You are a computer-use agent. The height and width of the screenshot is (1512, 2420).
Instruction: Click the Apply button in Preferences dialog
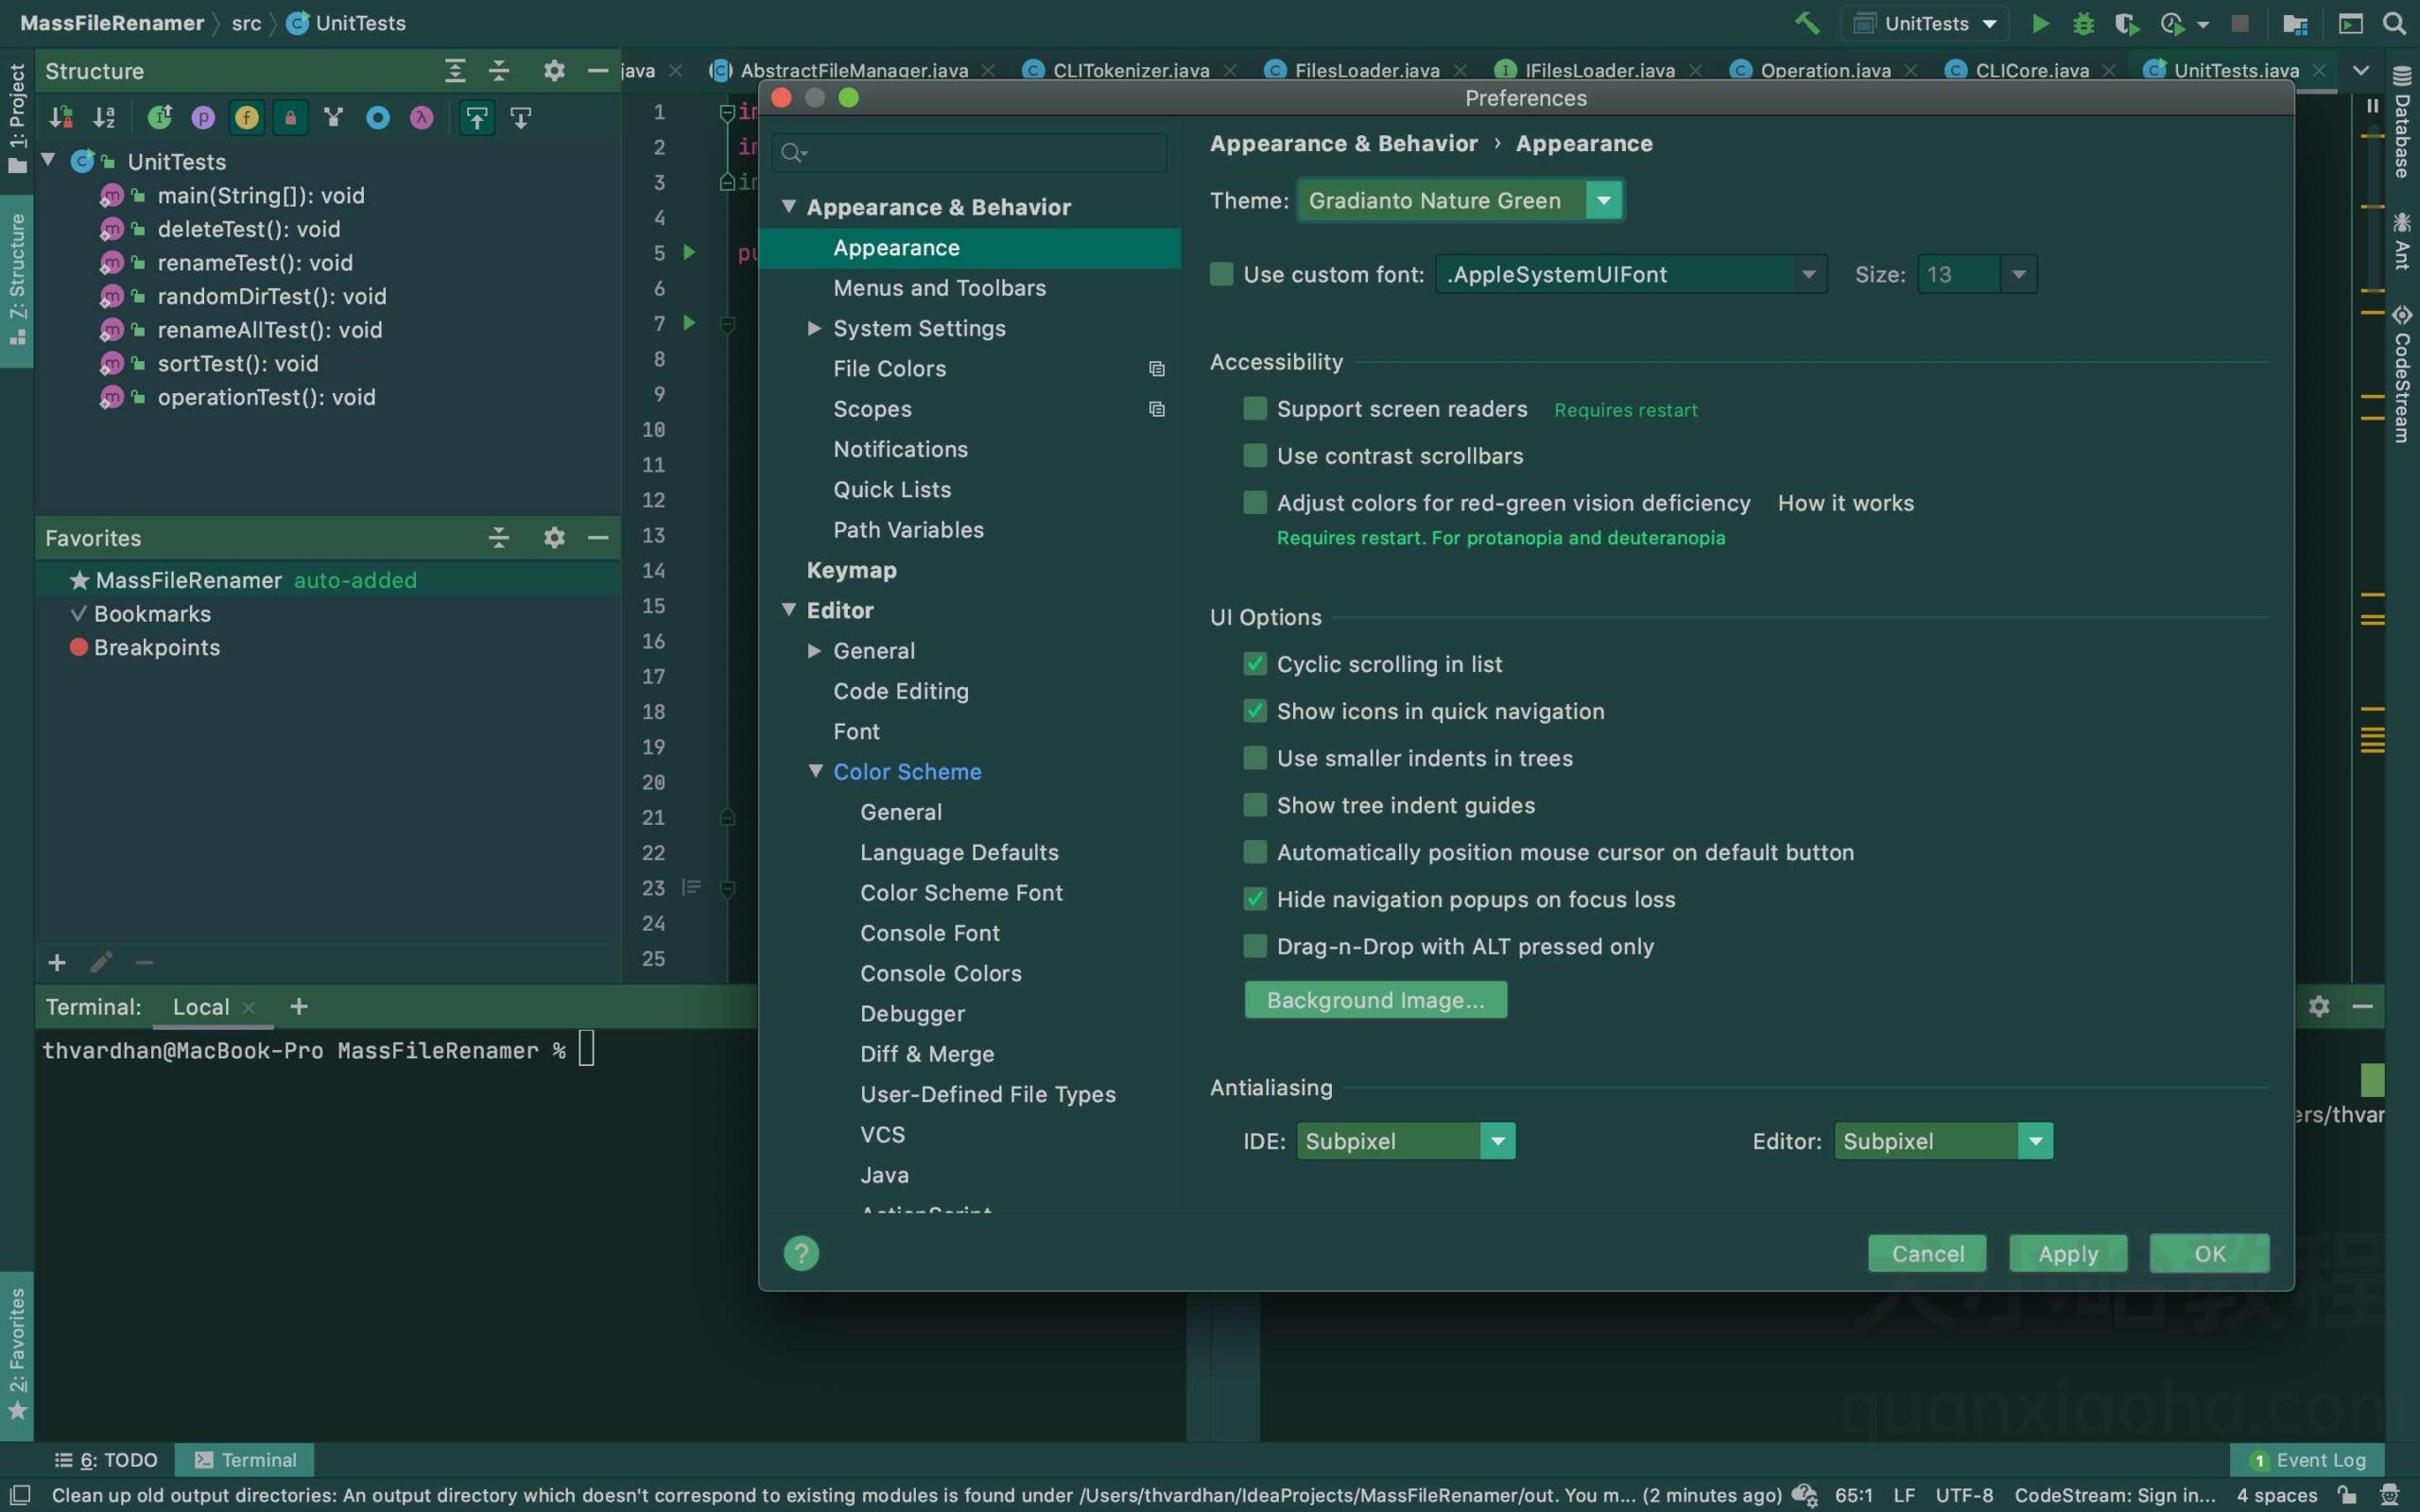2068,1254
